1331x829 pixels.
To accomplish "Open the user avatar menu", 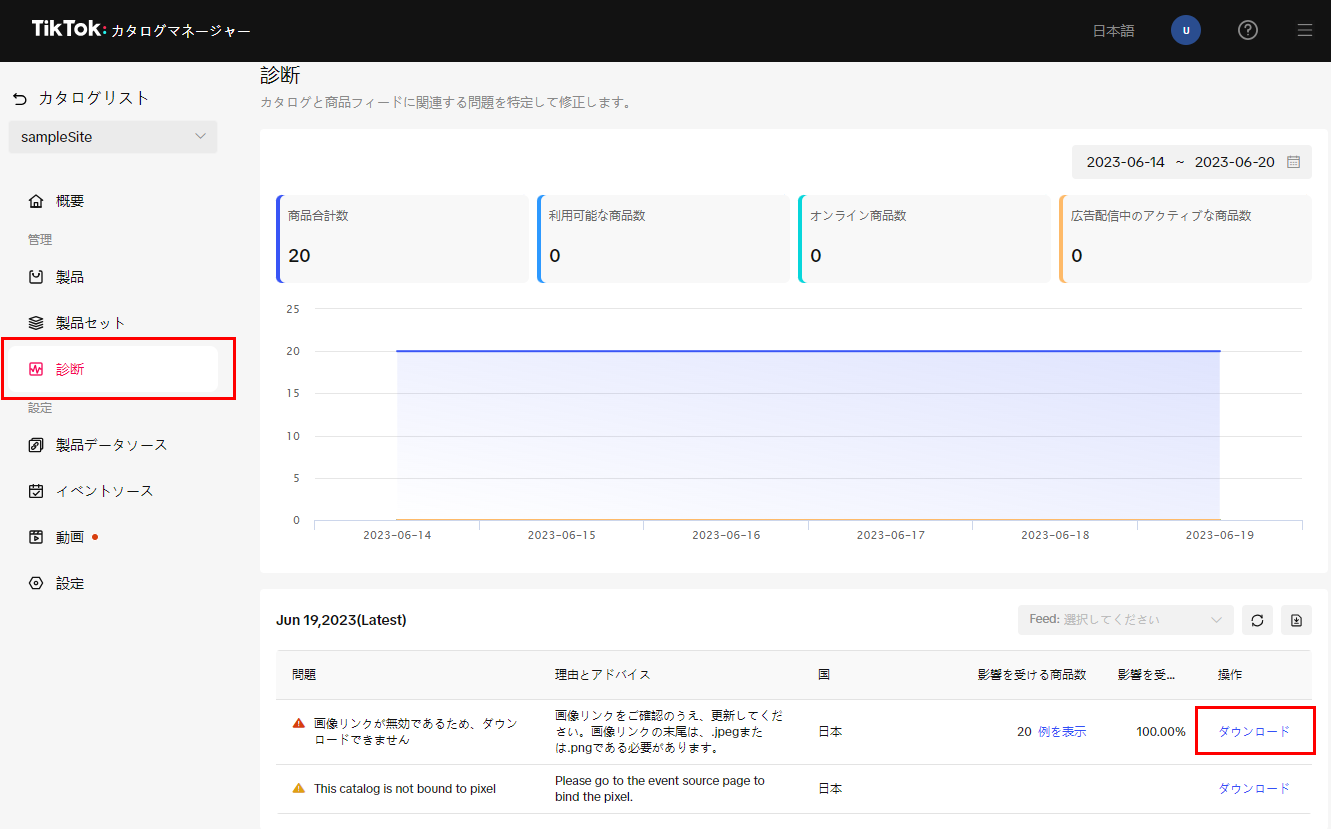I will tap(1186, 30).
